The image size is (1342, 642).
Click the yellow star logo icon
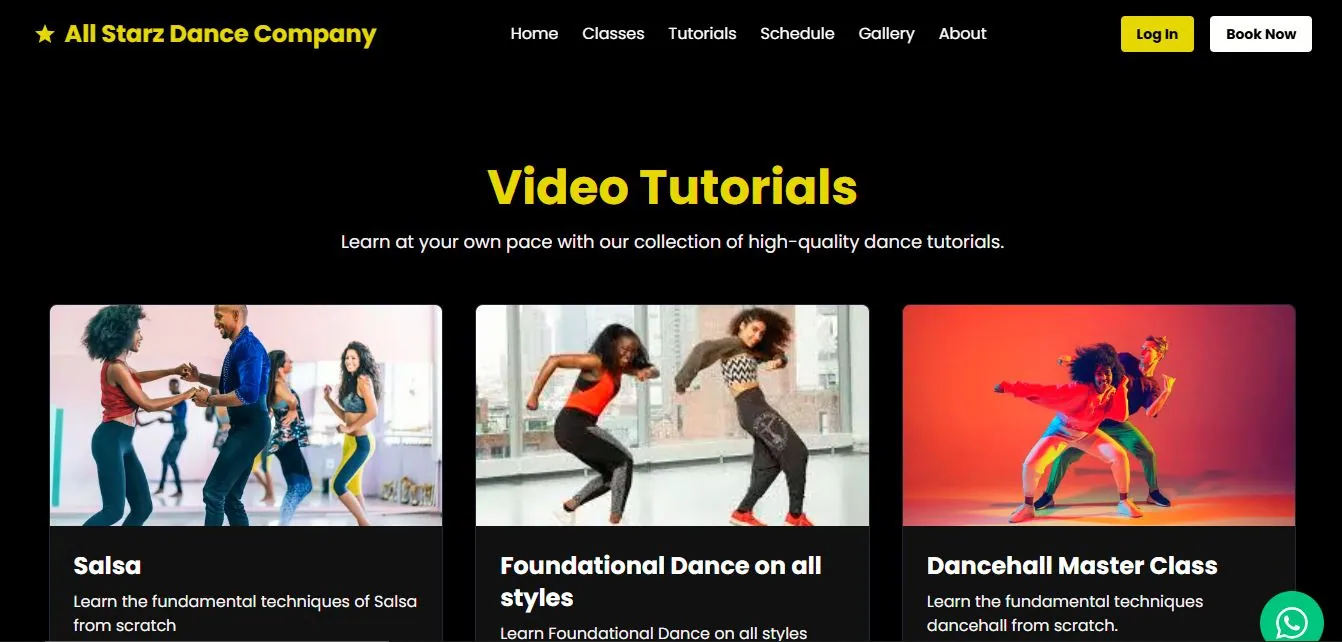coord(44,34)
